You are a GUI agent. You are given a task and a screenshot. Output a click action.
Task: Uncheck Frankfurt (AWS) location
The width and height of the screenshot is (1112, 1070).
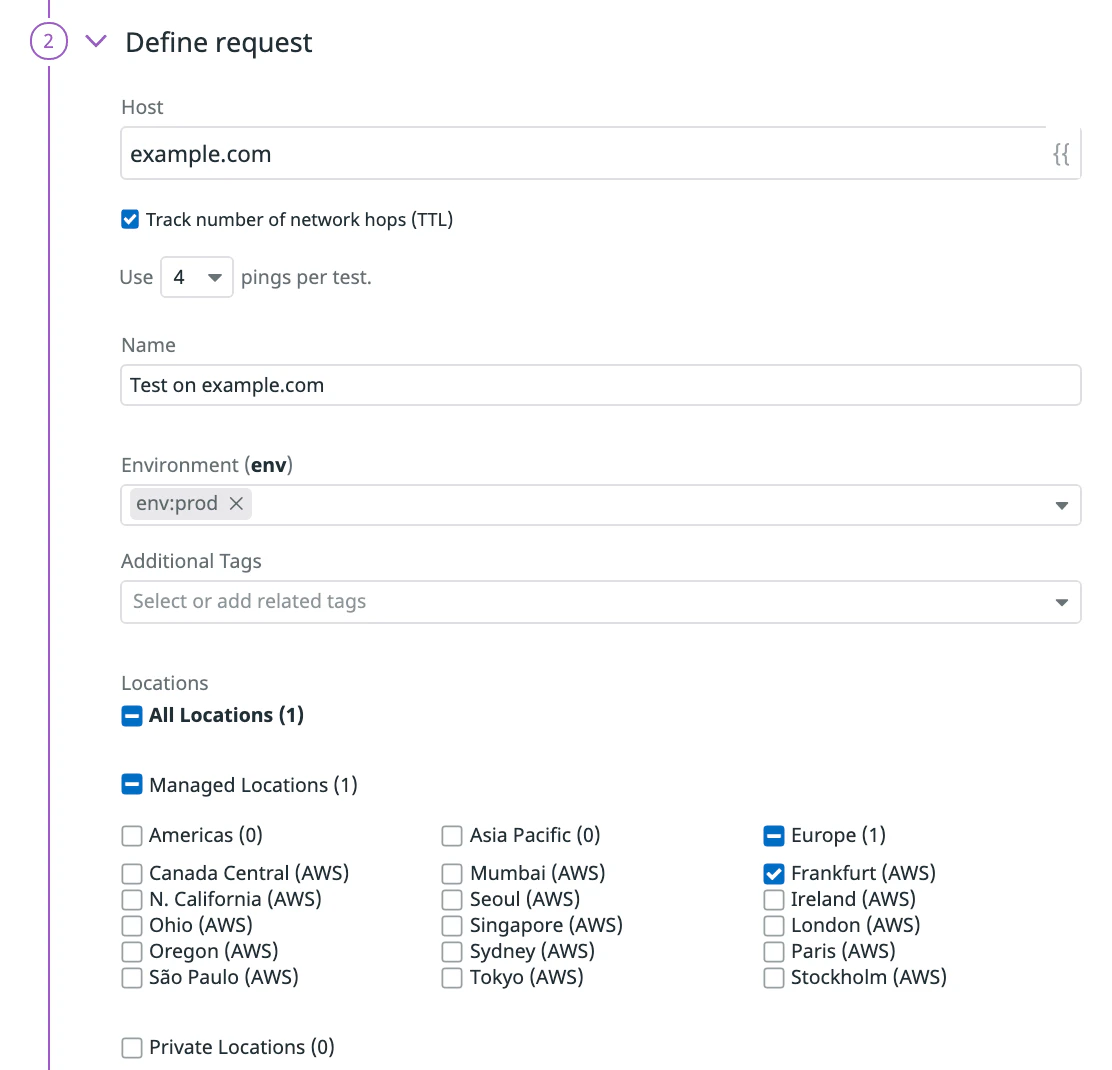(774, 873)
